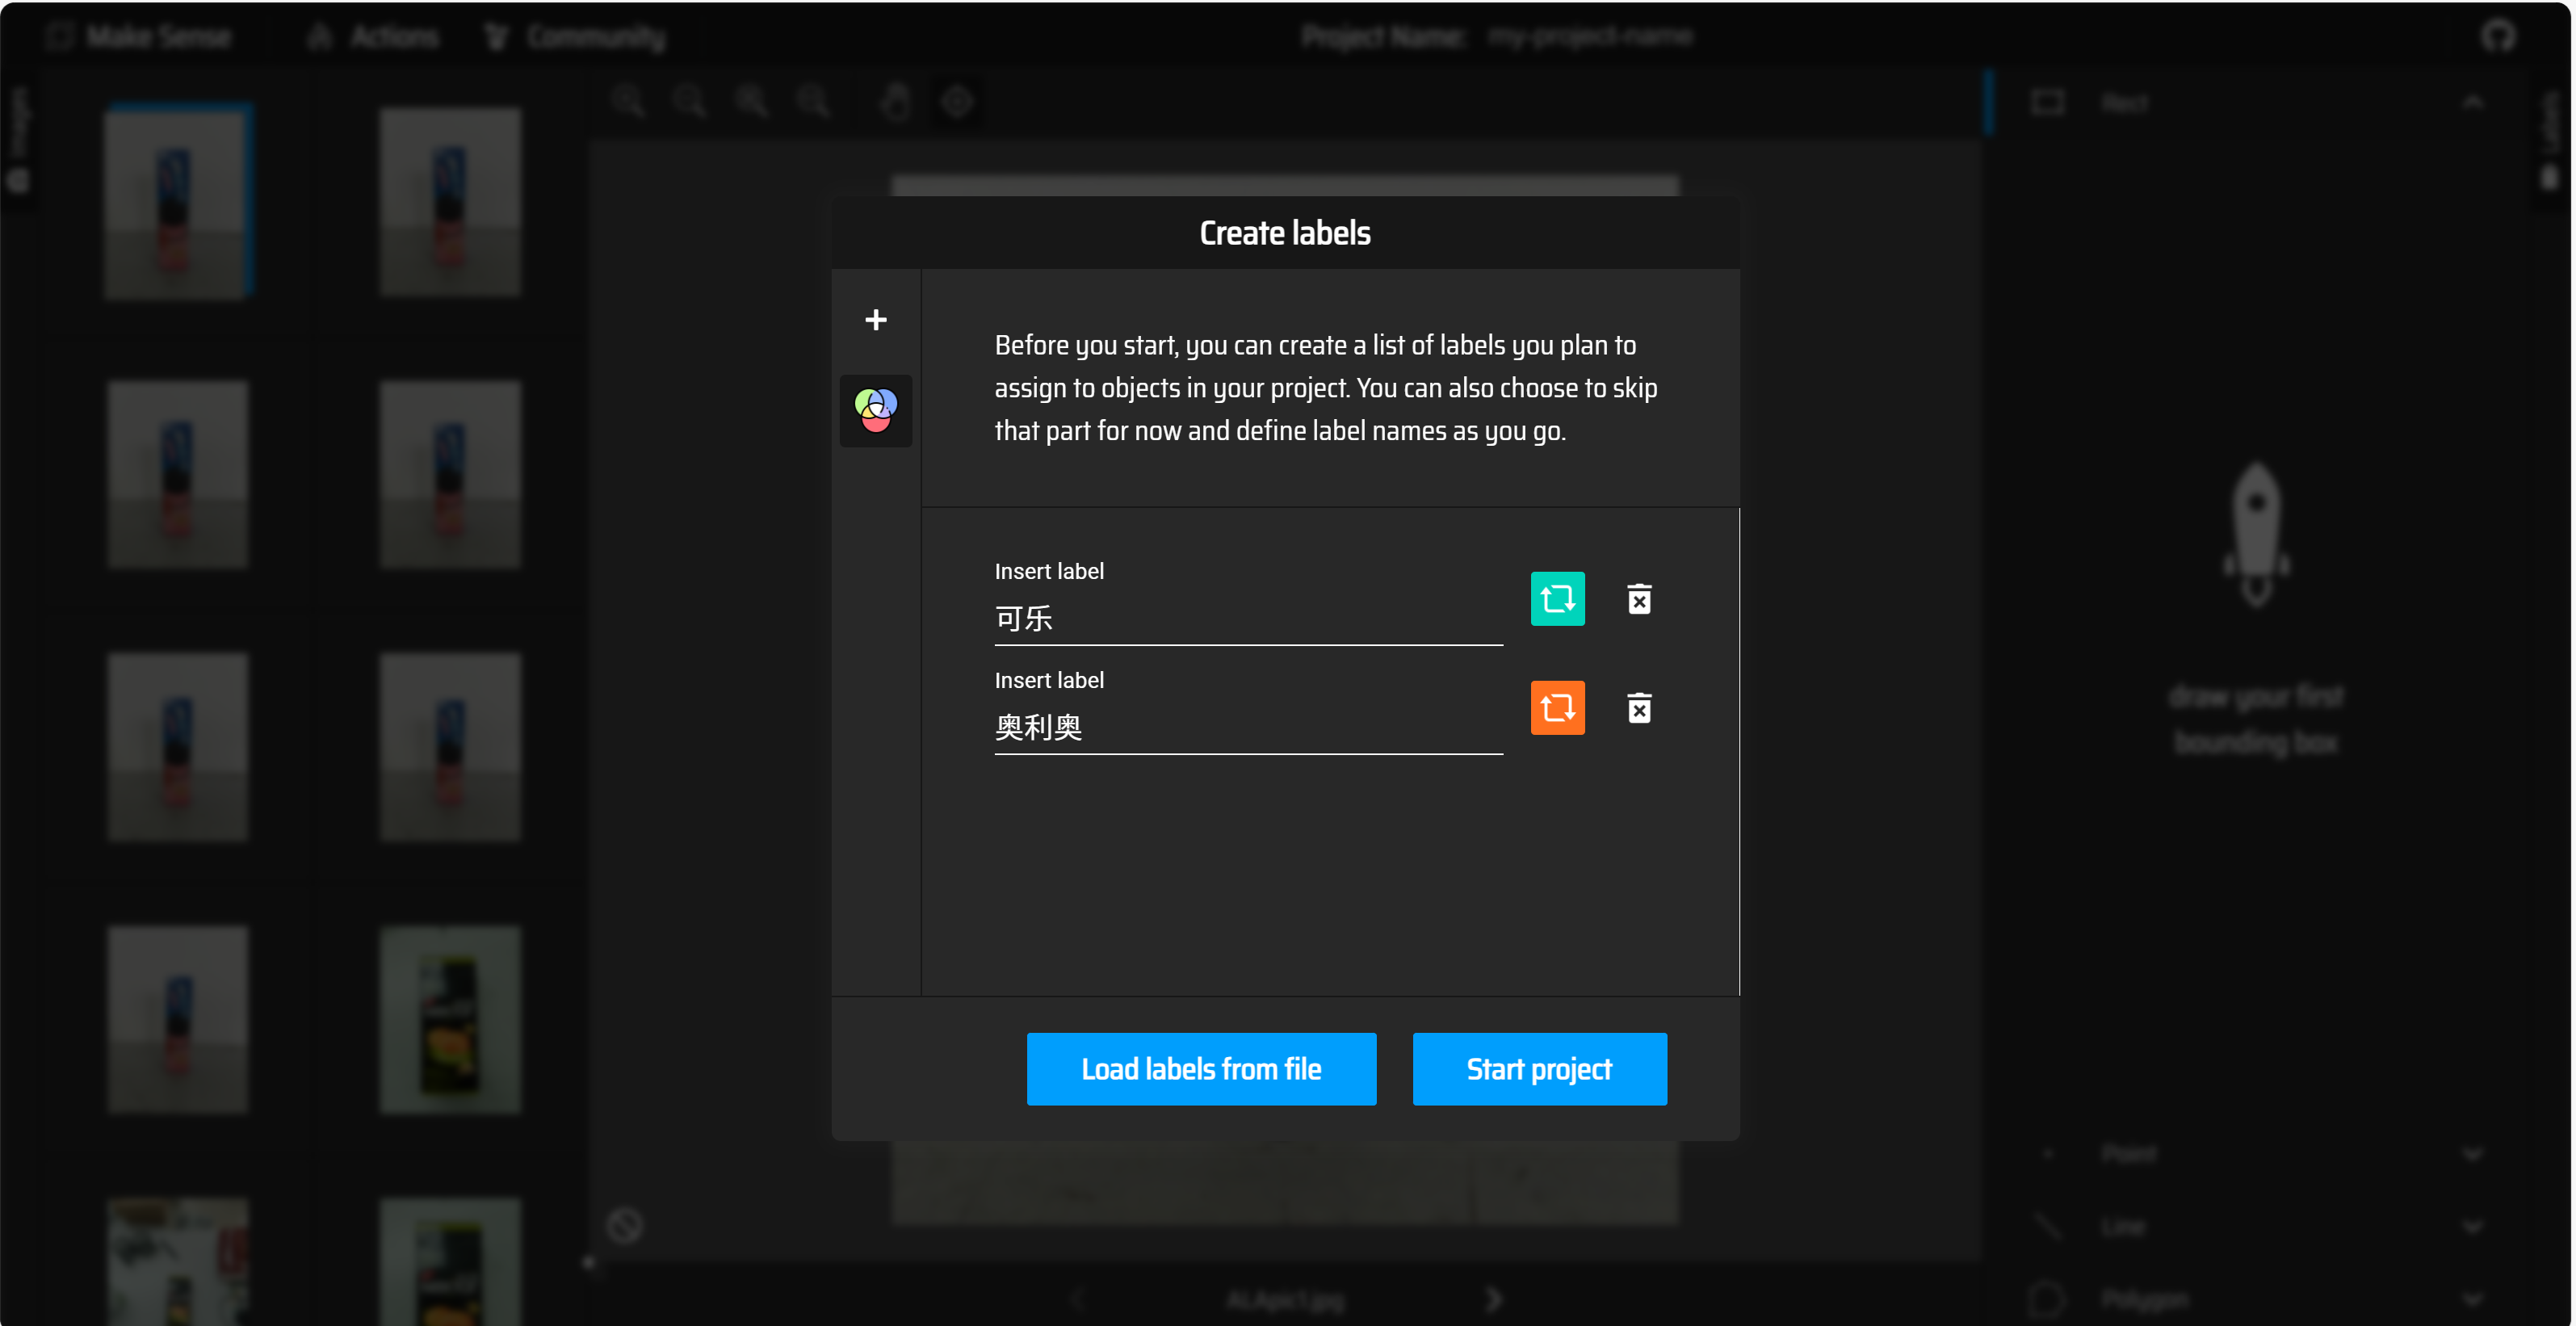The height and width of the screenshot is (1326, 2576).
Task: Click the fourth magnifier icon in editor toolbar
Action: pyautogui.click(x=813, y=101)
